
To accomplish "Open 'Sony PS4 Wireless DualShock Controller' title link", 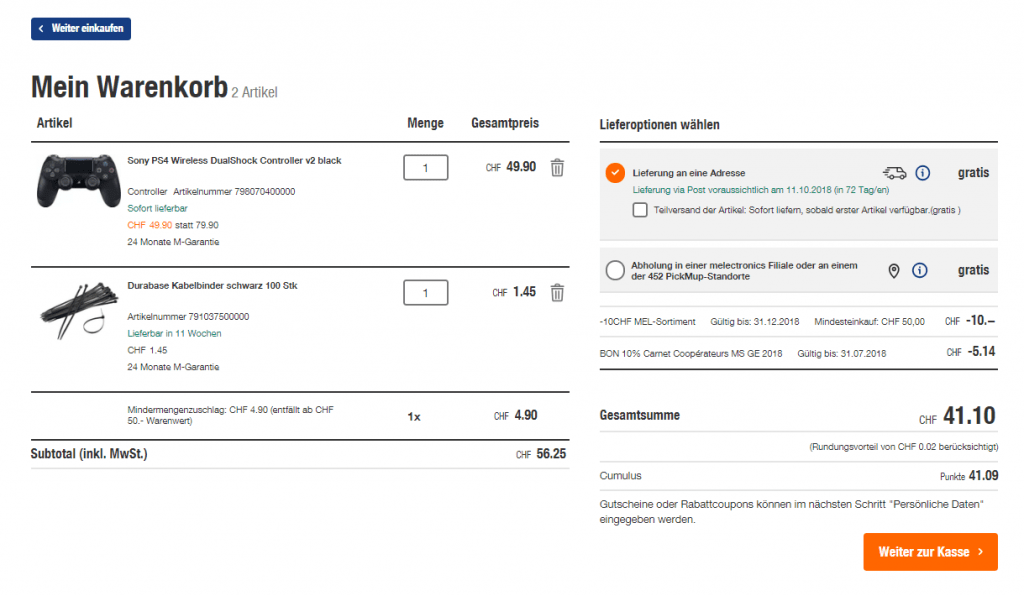I will 234,161.
